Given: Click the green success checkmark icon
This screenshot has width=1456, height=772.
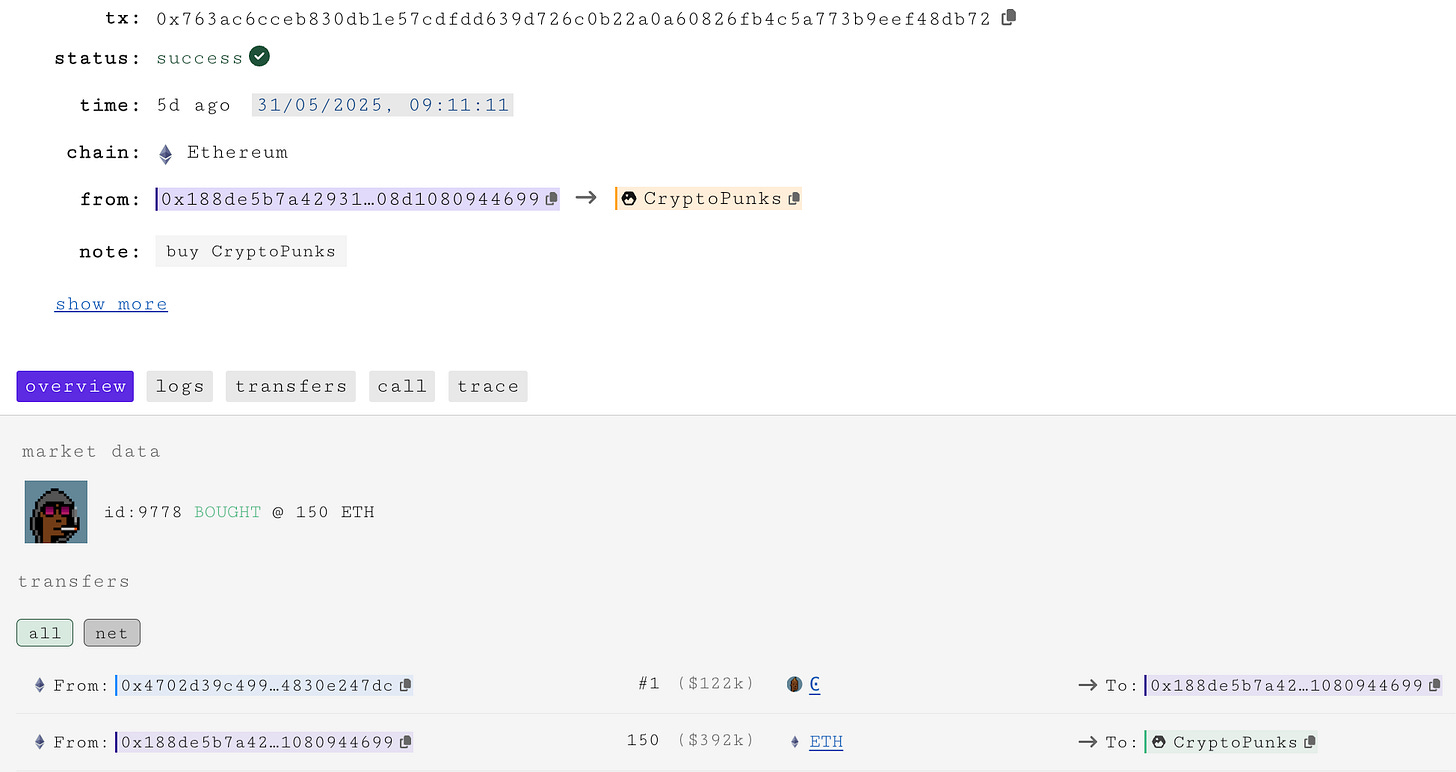Looking at the screenshot, I should [x=259, y=57].
